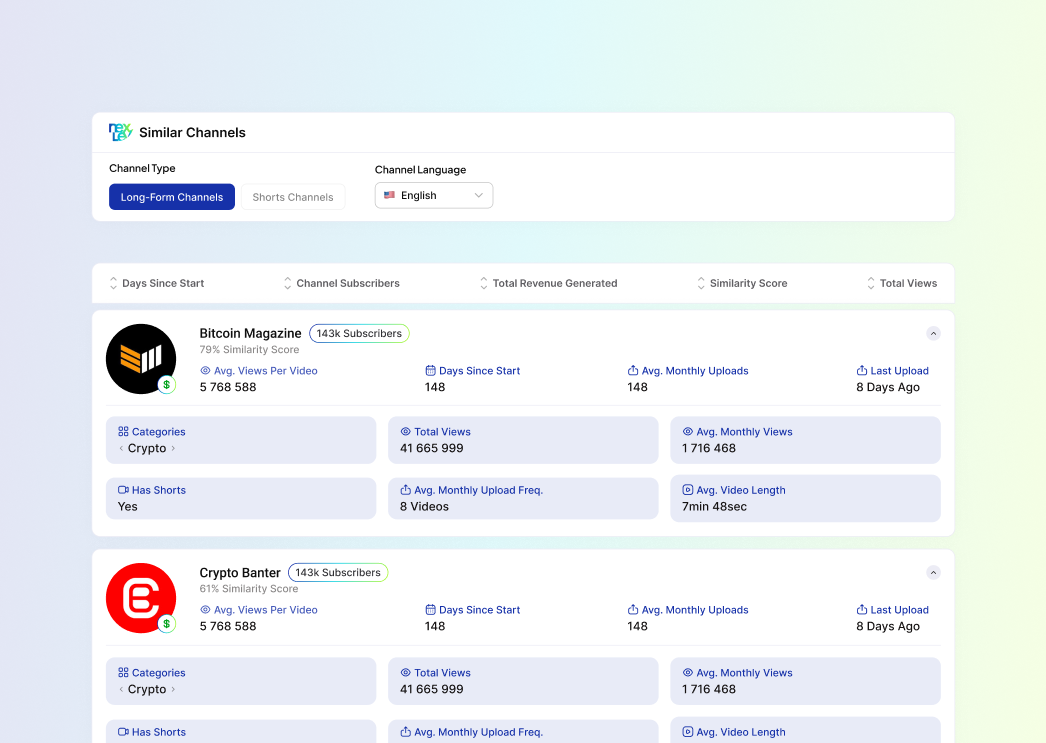Click Crypto Banter's Avg. Views Per Video value 5 768 588
Image resolution: width=1046 pixels, height=743 pixels.
point(228,626)
